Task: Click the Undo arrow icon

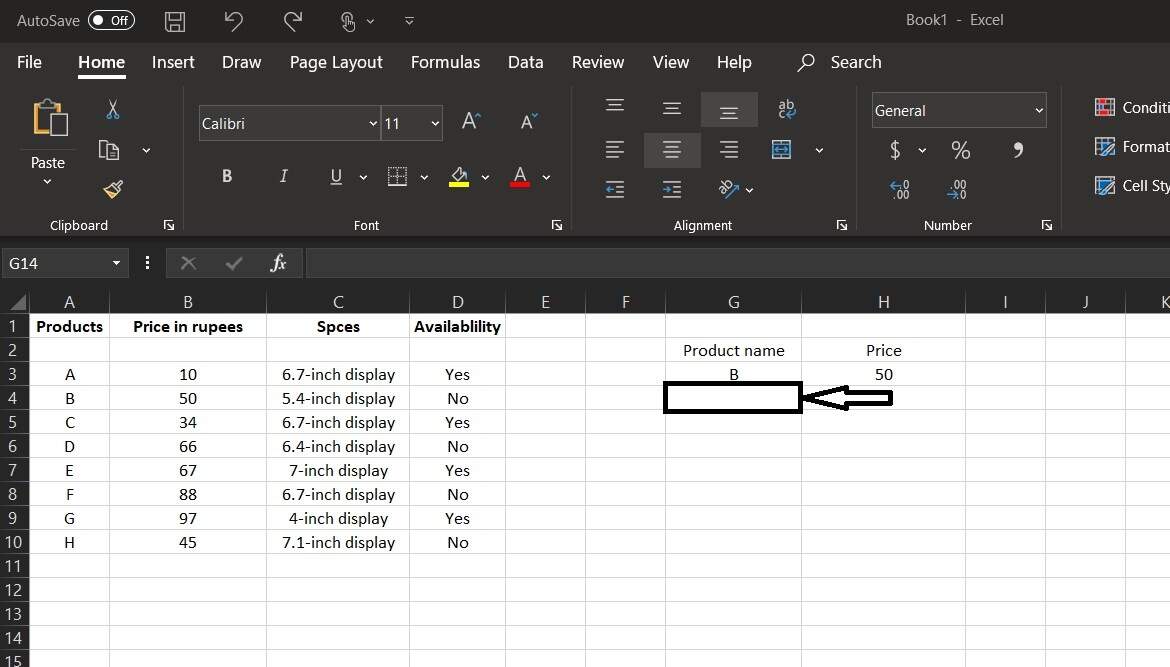Action: coord(233,21)
